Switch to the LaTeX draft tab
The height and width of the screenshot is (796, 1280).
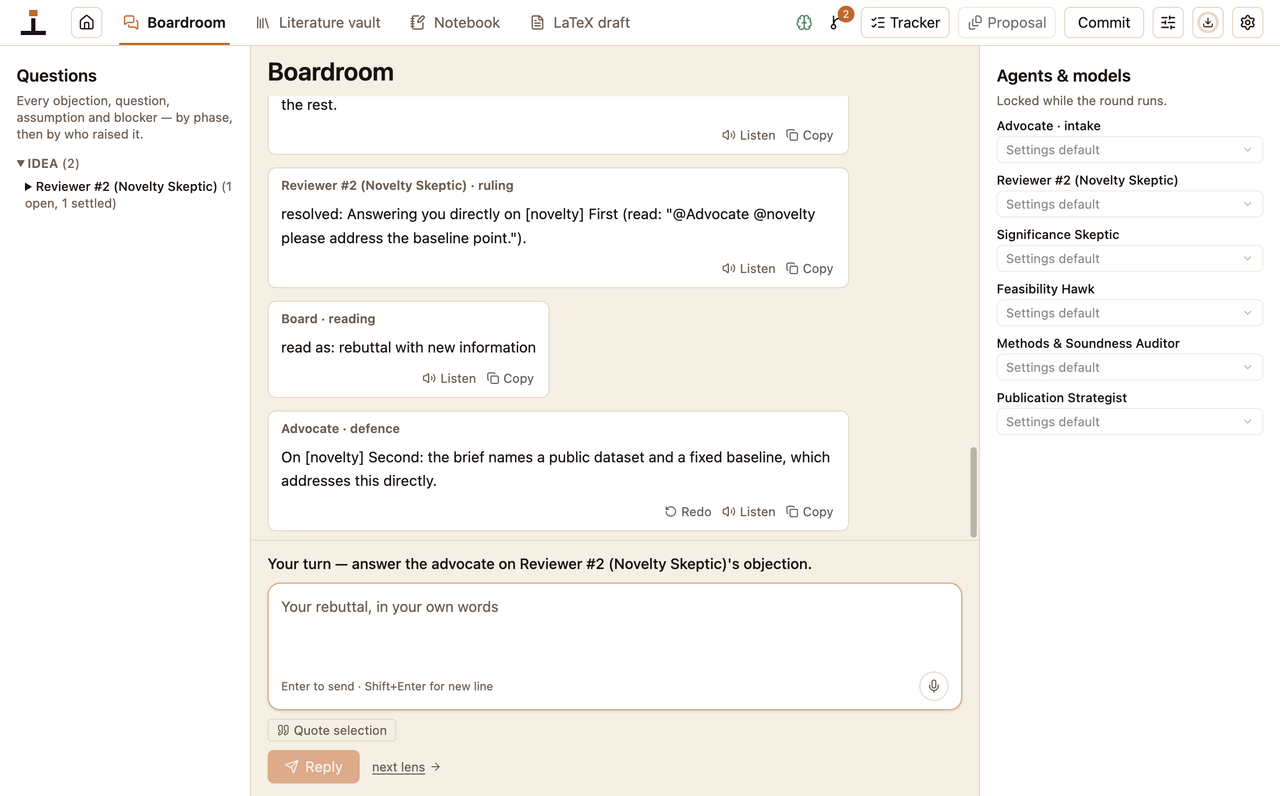tap(580, 22)
